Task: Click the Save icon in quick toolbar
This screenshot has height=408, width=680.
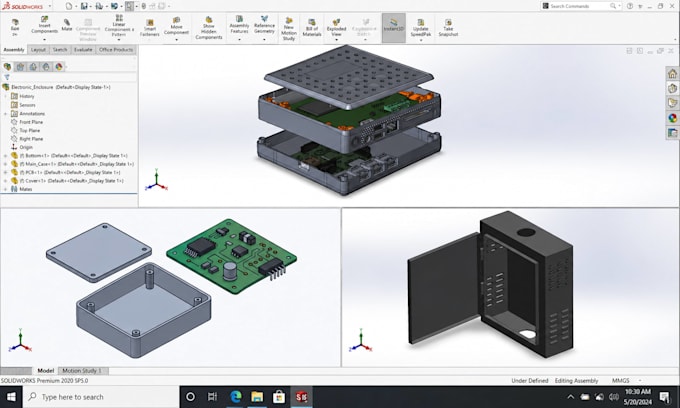Action: [x=84, y=6]
